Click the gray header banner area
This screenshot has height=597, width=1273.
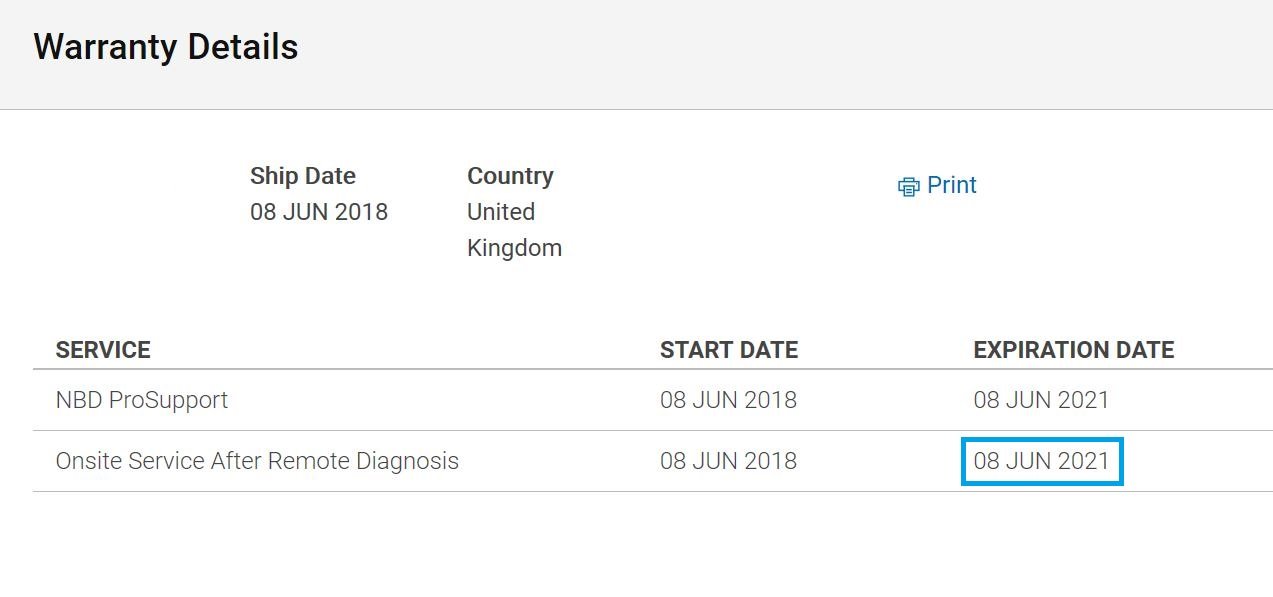(636, 54)
